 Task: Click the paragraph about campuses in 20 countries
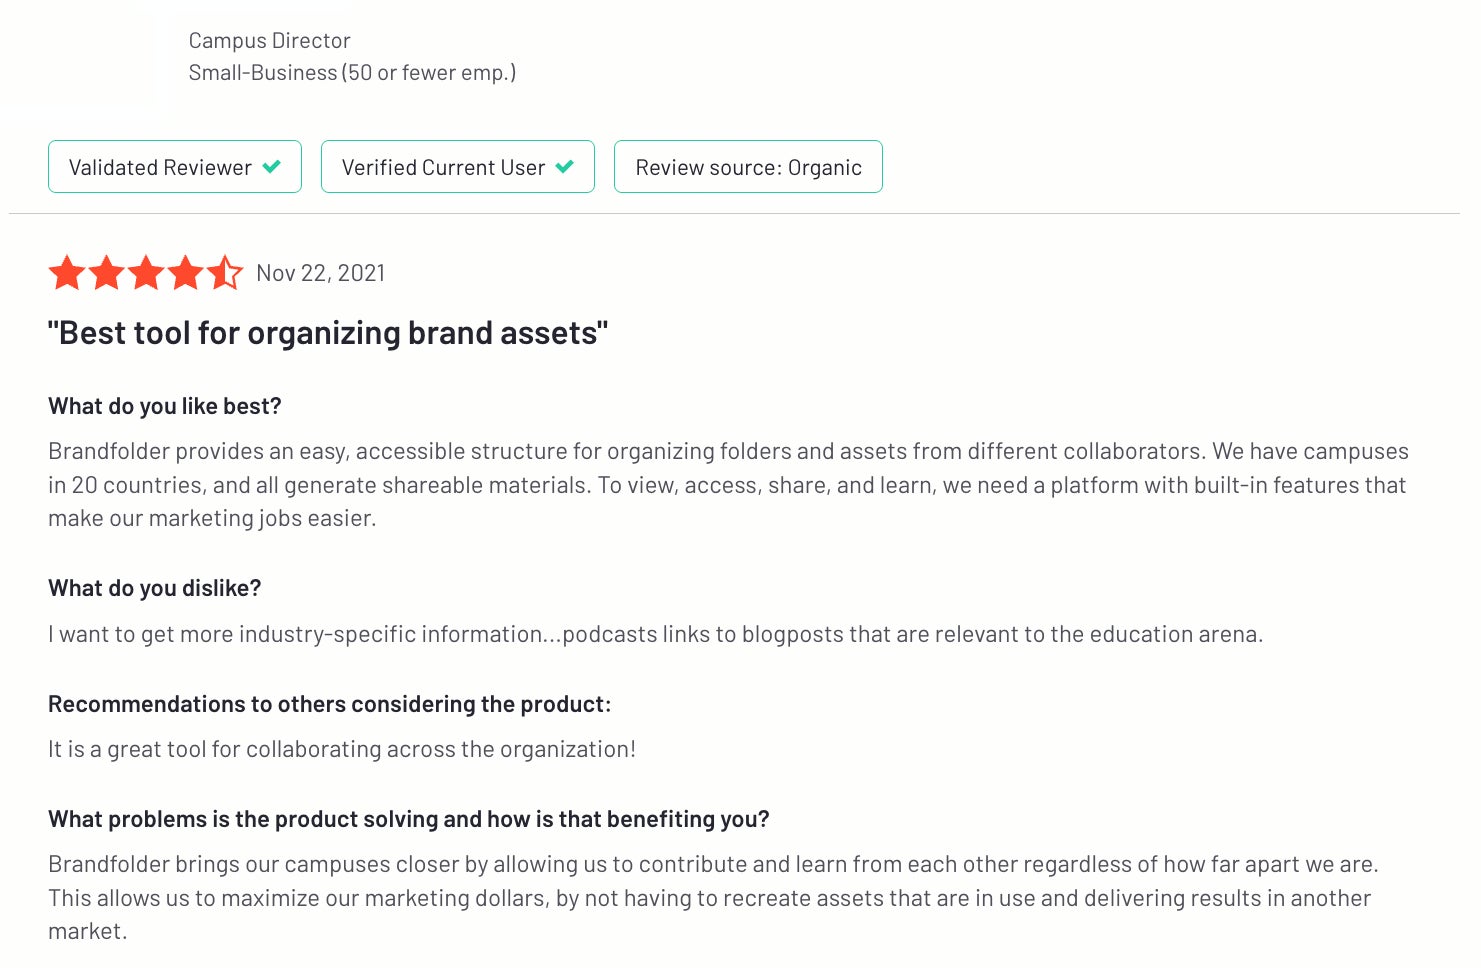(x=729, y=485)
